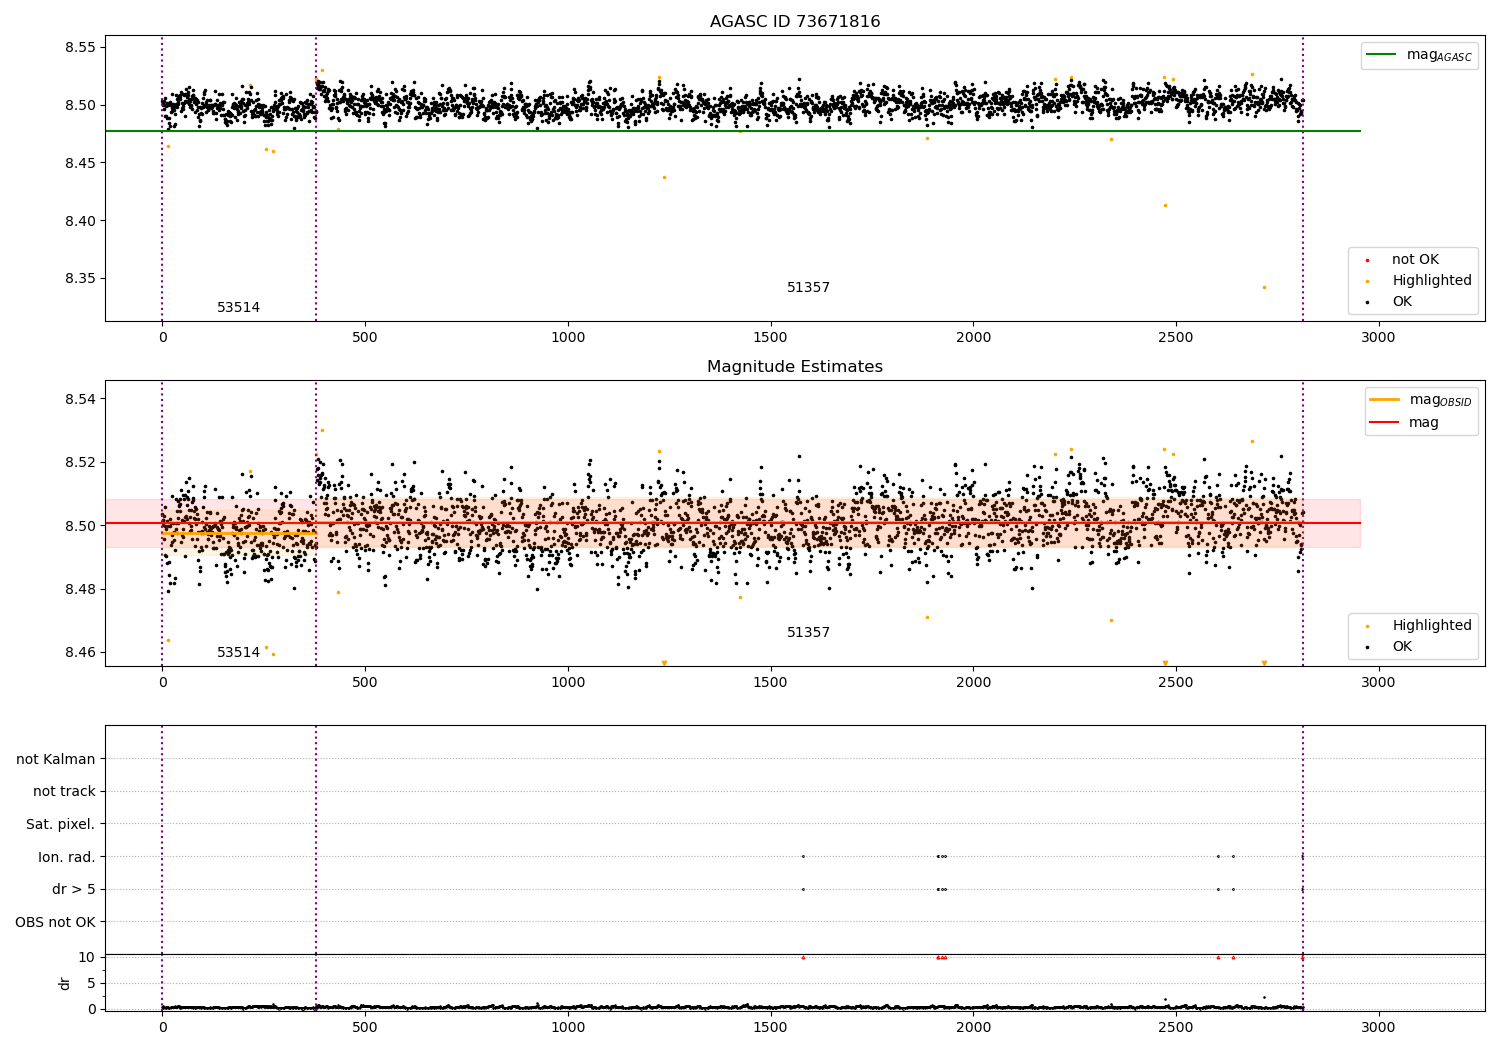
Task: Click the 51357 label in the top plot
Action: [808, 288]
